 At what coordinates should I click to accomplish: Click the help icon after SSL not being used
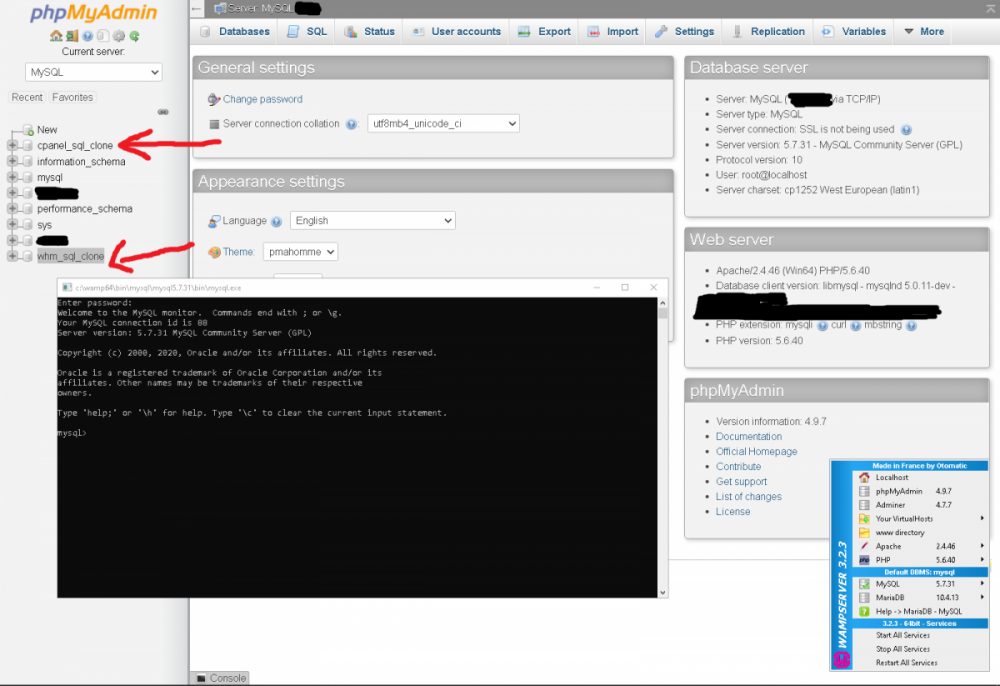tap(906, 130)
